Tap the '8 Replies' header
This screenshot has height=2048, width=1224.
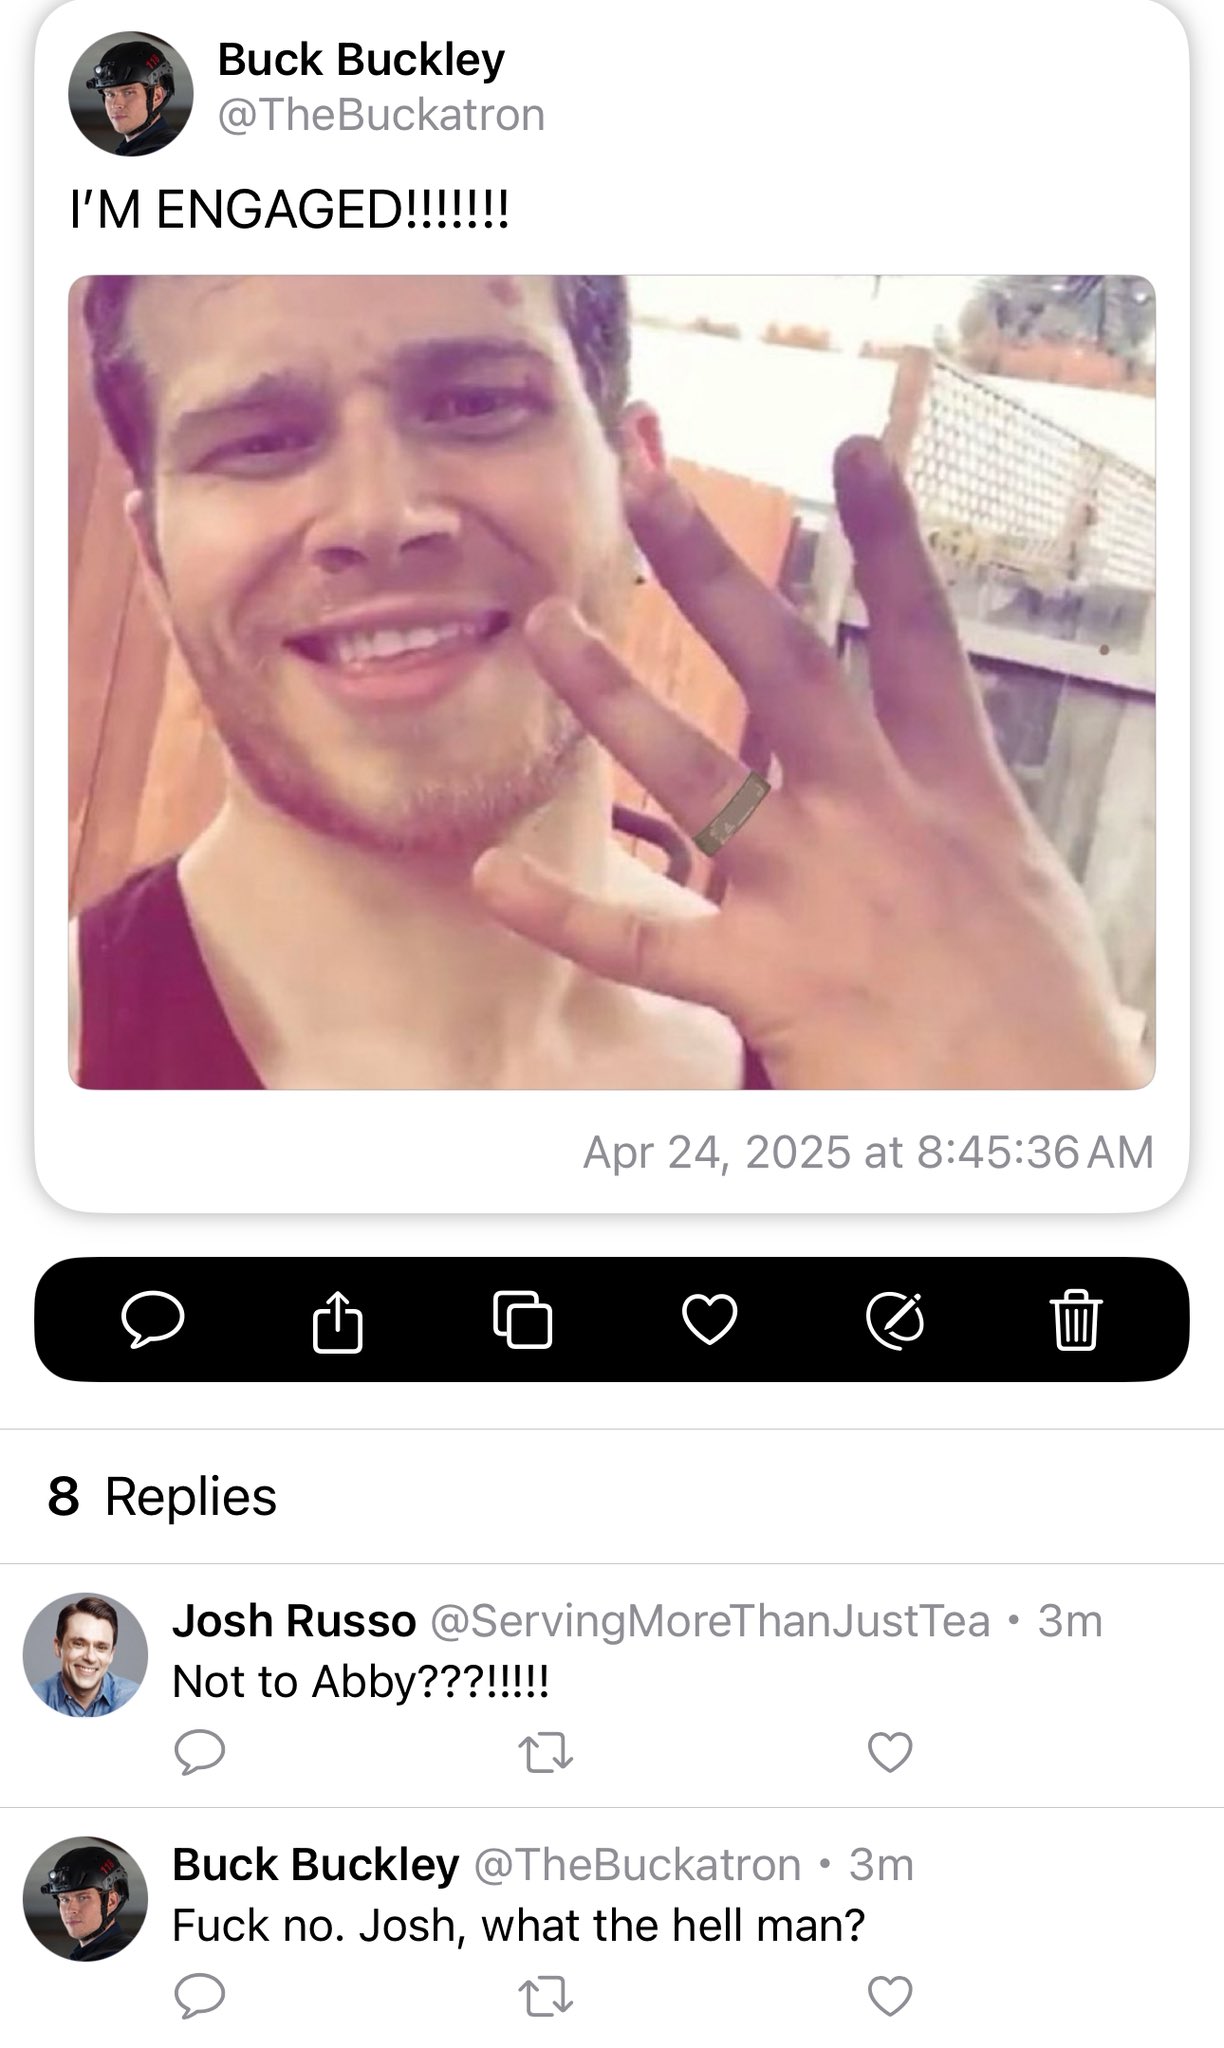click(x=162, y=1497)
